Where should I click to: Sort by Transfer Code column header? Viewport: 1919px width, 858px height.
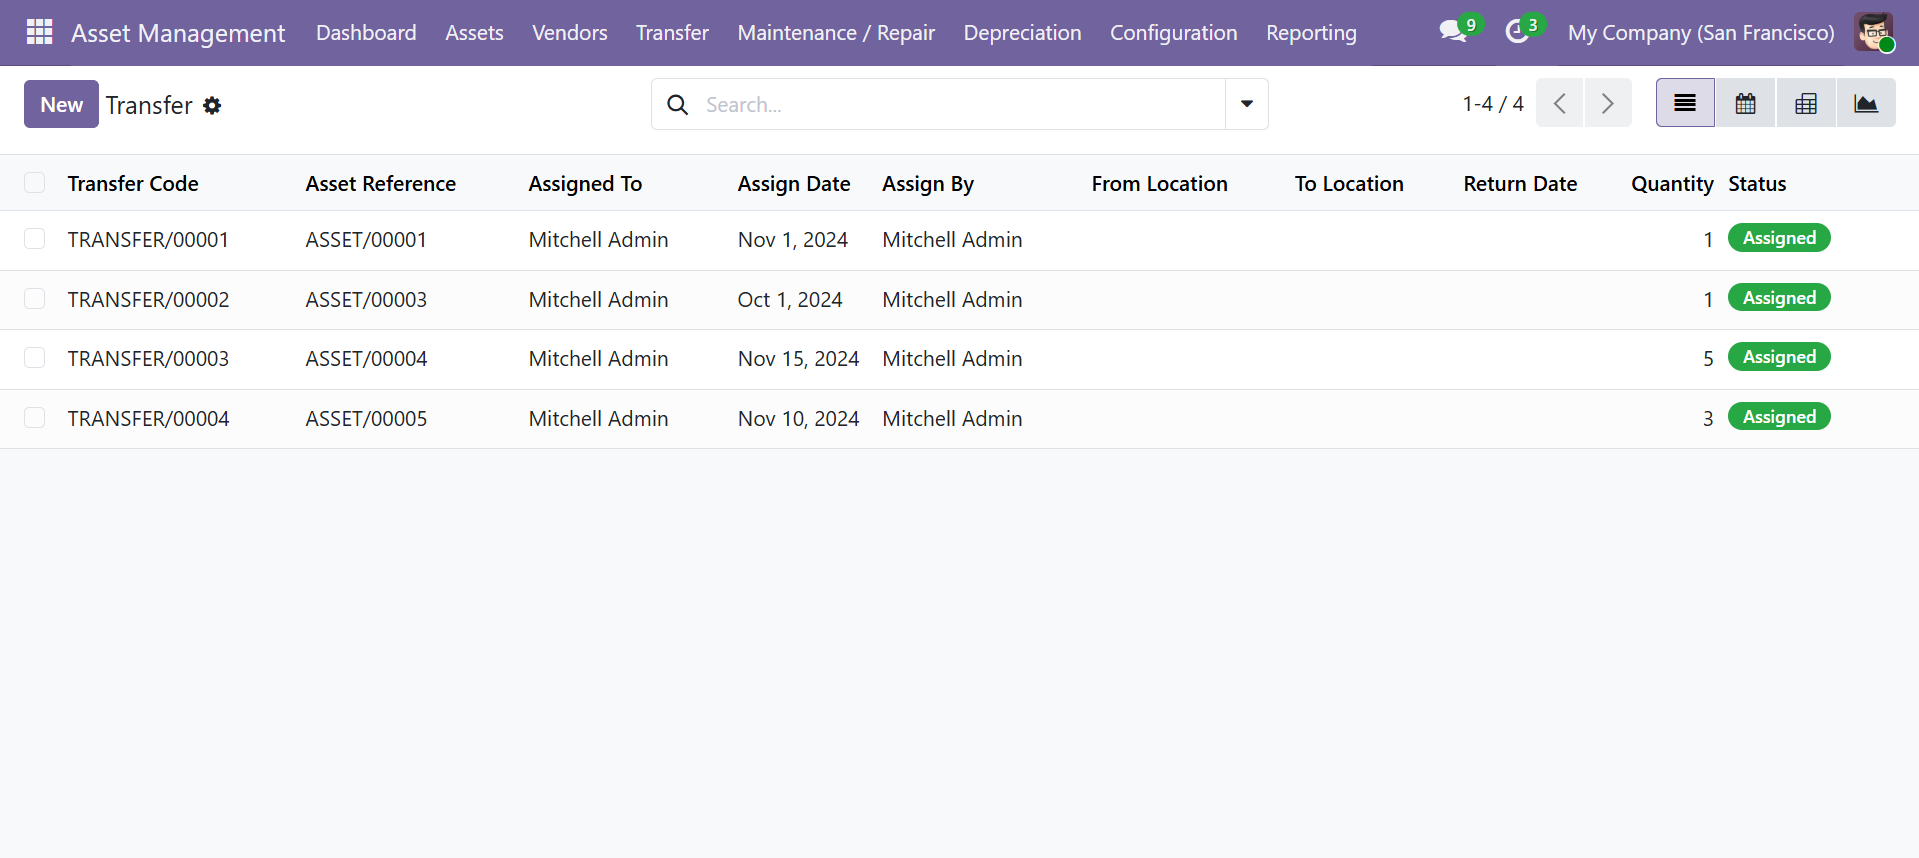pyautogui.click(x=133, y=184)
